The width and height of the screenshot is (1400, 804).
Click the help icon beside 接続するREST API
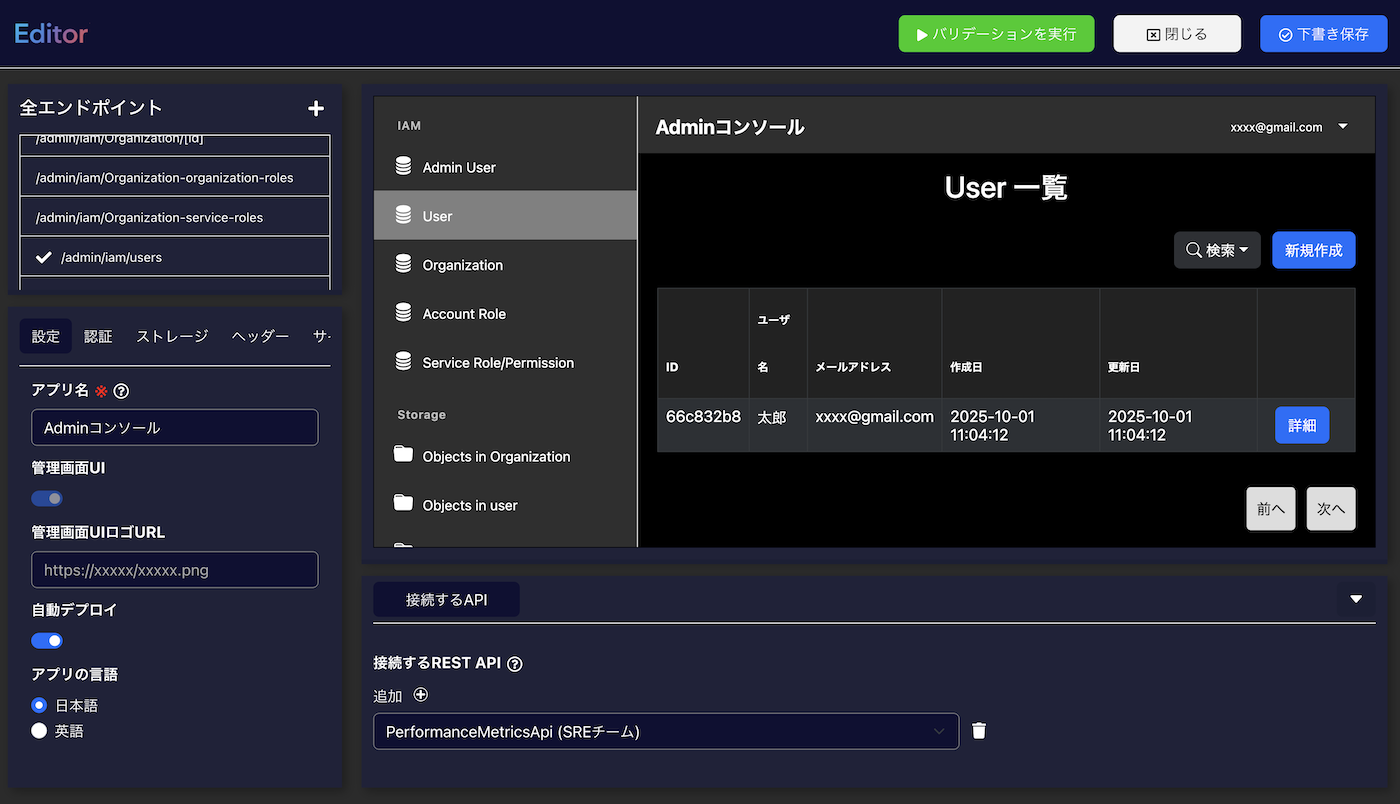point(515,663)
